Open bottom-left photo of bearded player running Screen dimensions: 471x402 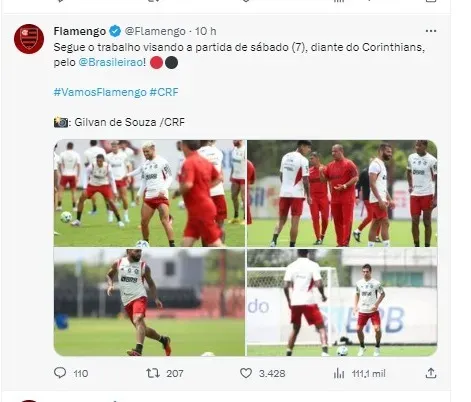click(x=149, y=302)
